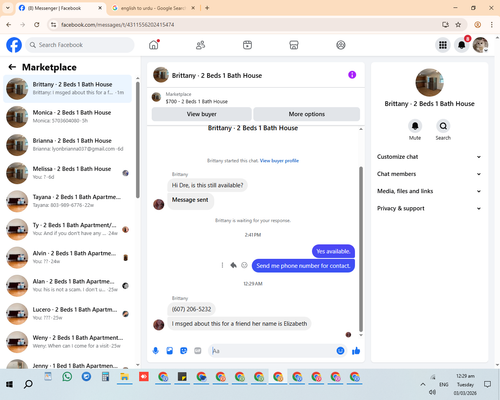
Task: Click the large listing photo in the info panel
Action: point(429,82)
